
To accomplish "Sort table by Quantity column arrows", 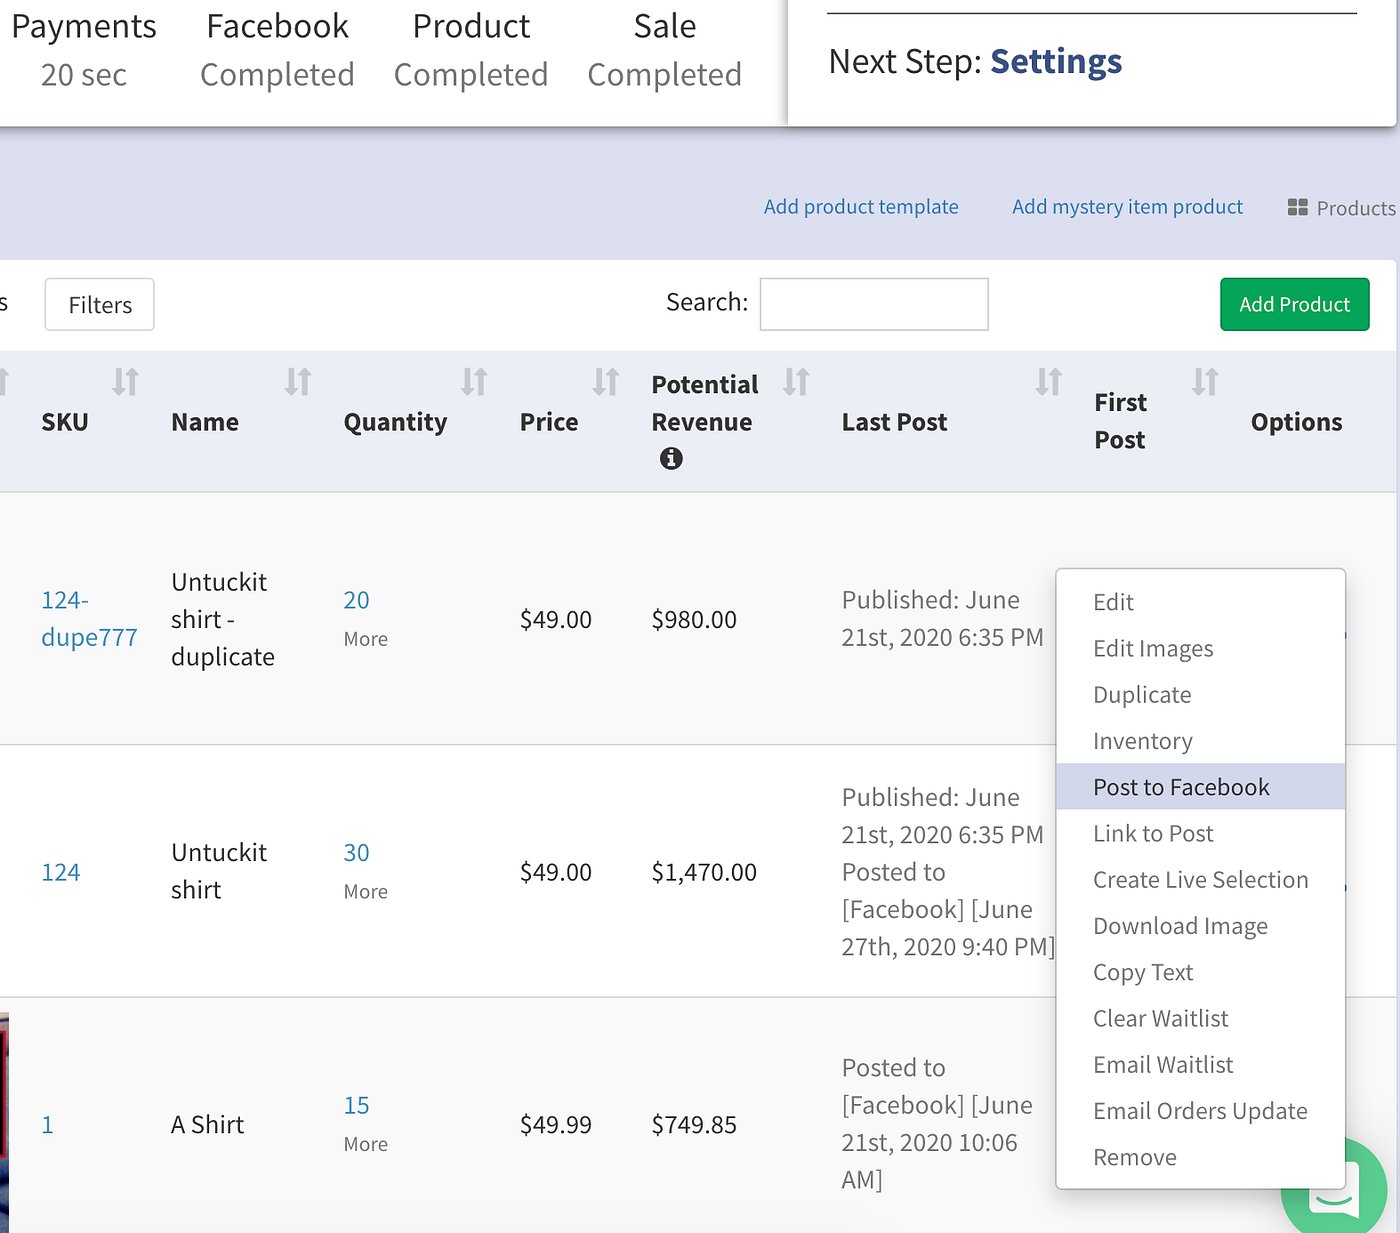I will coord(474,382).
